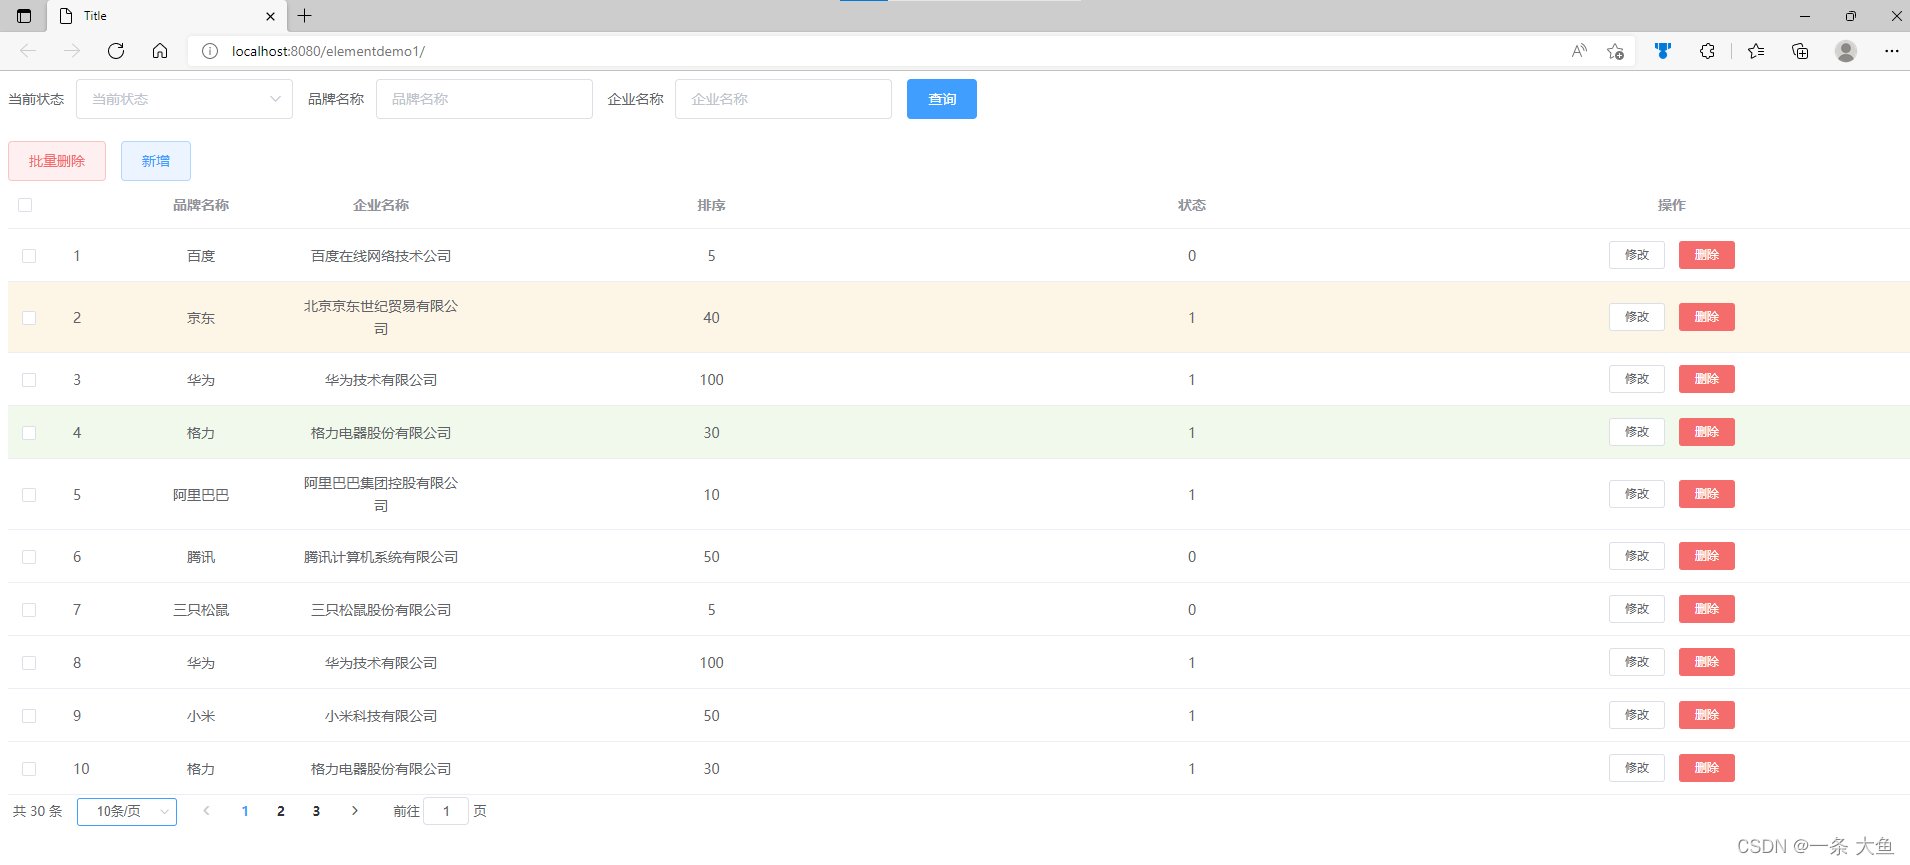Click the 共 30 条 total count text

coord(37,811)
